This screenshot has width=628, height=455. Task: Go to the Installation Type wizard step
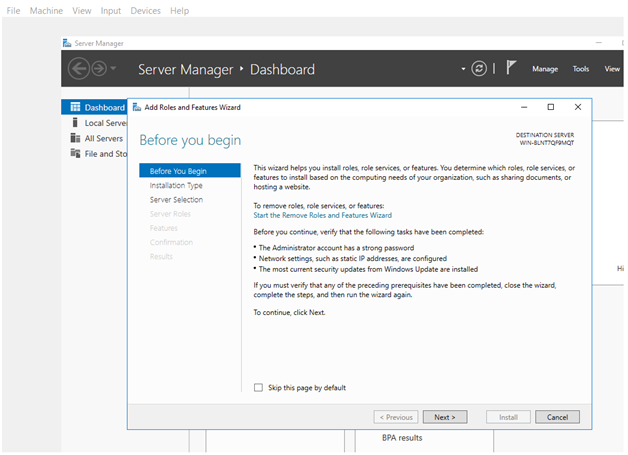pos(176,185)
